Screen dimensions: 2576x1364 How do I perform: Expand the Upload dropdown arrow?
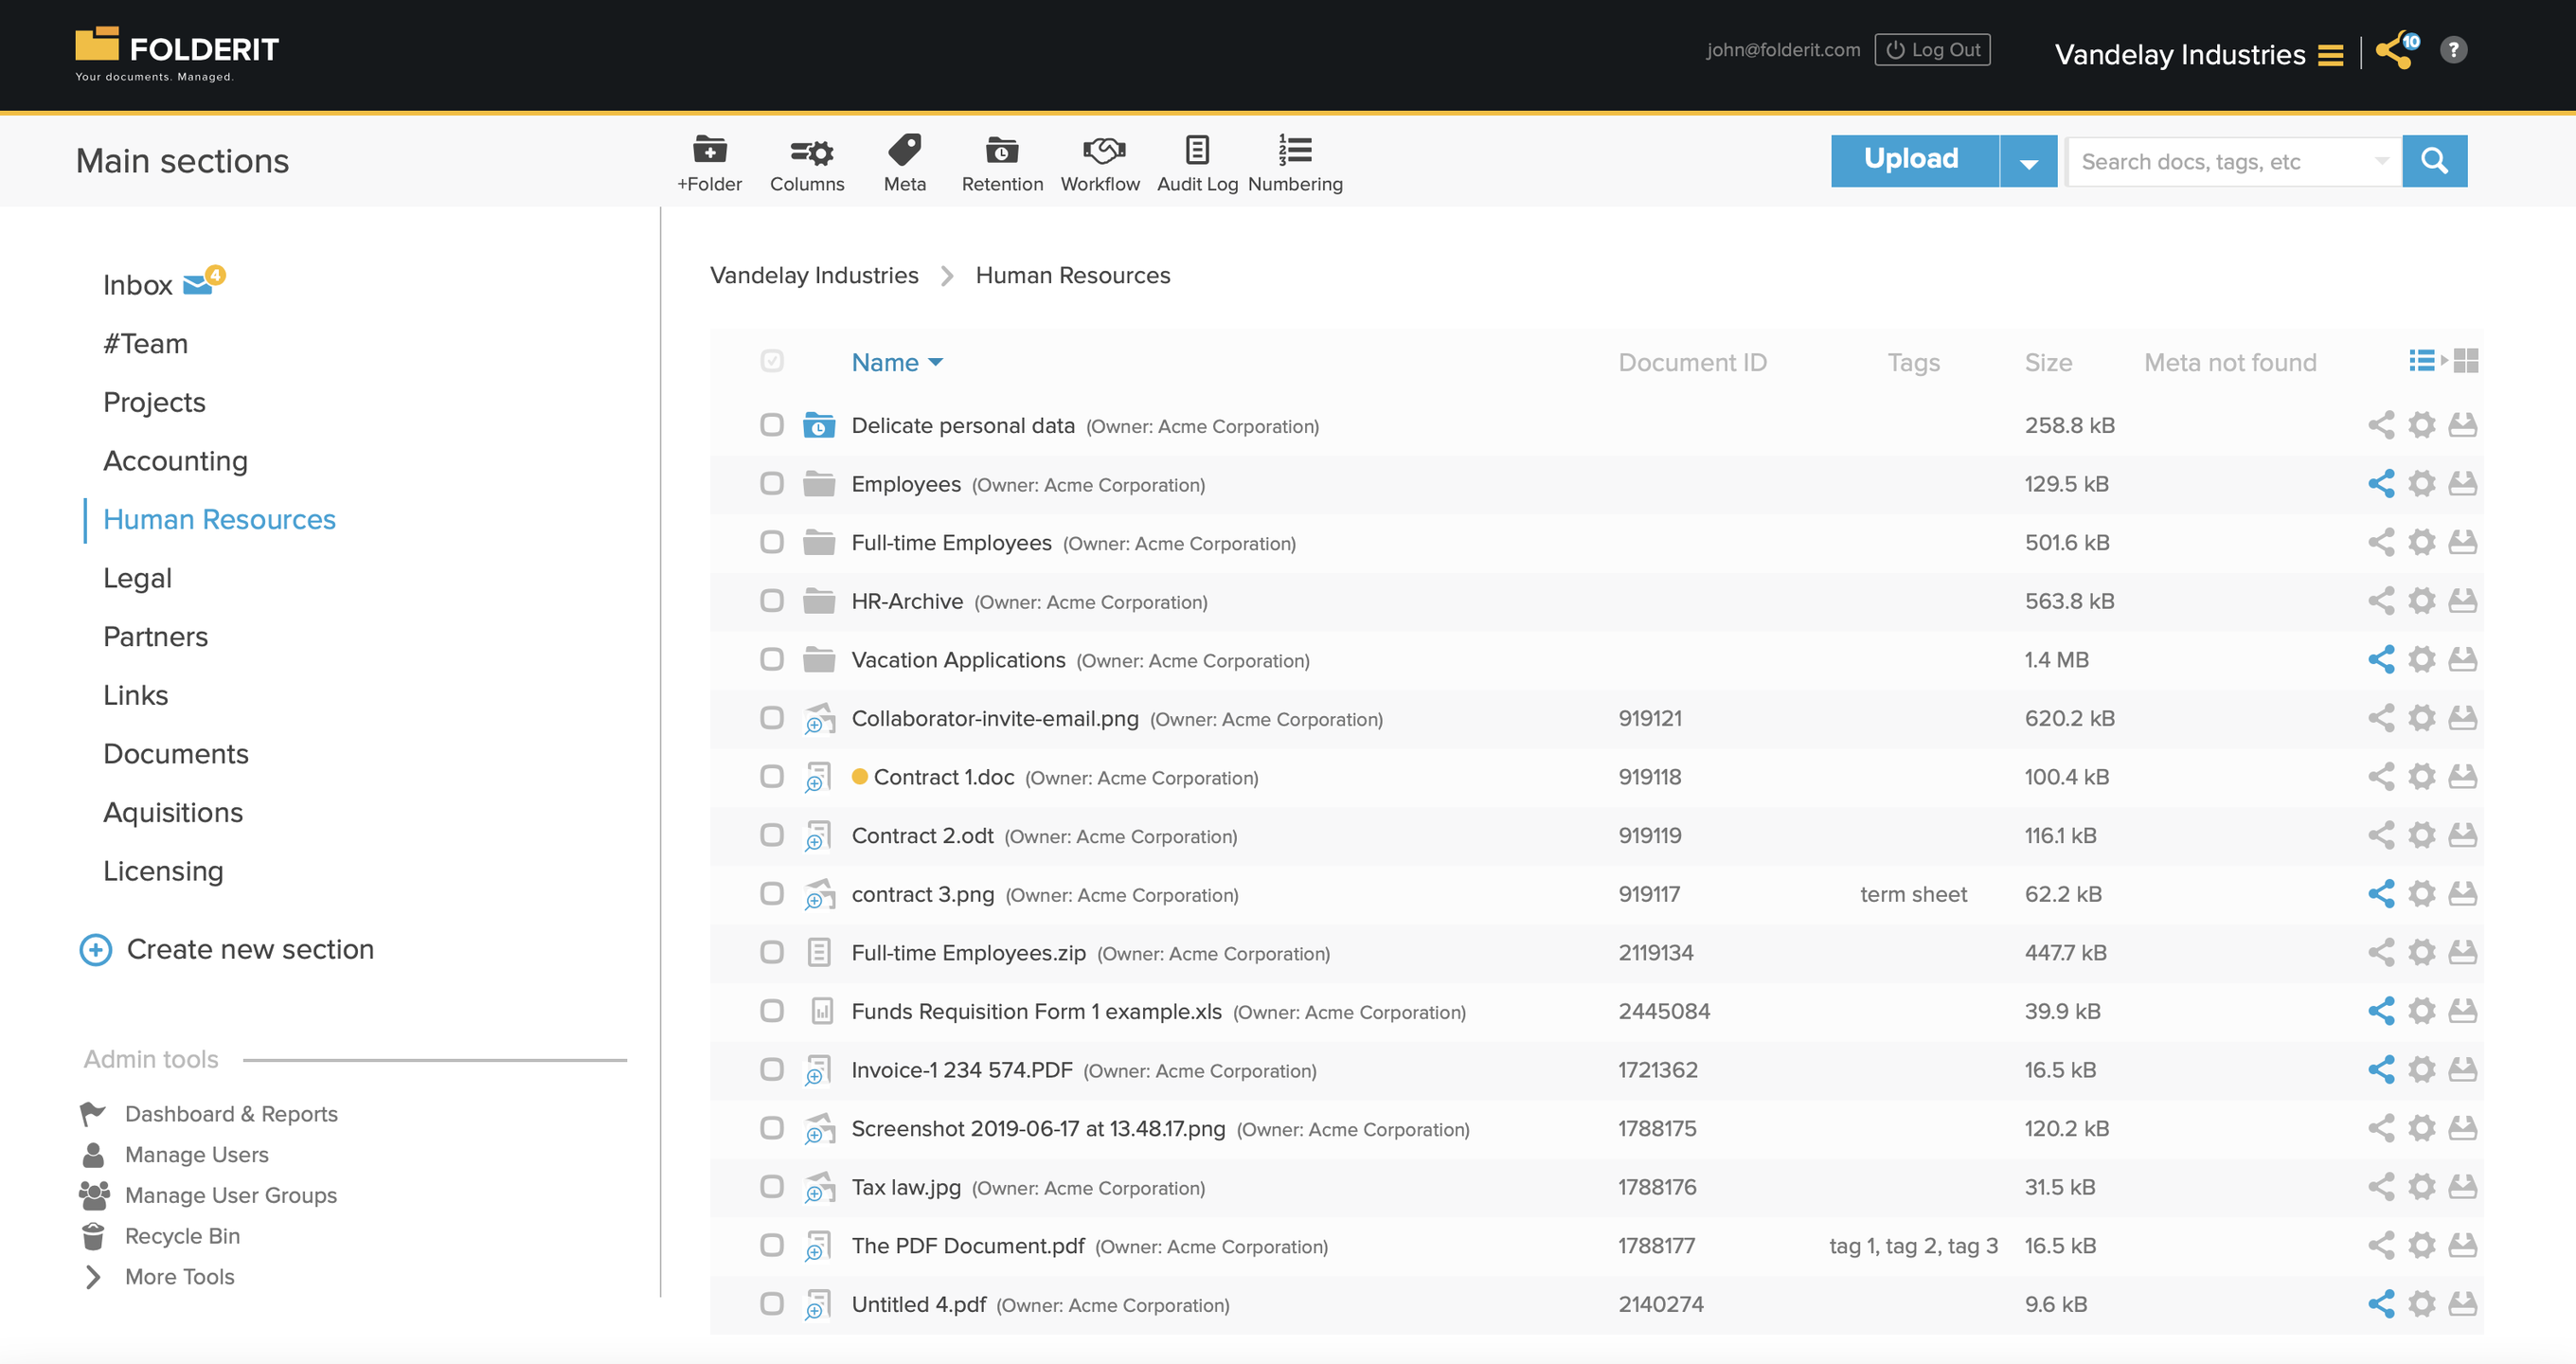(2028, 162)
